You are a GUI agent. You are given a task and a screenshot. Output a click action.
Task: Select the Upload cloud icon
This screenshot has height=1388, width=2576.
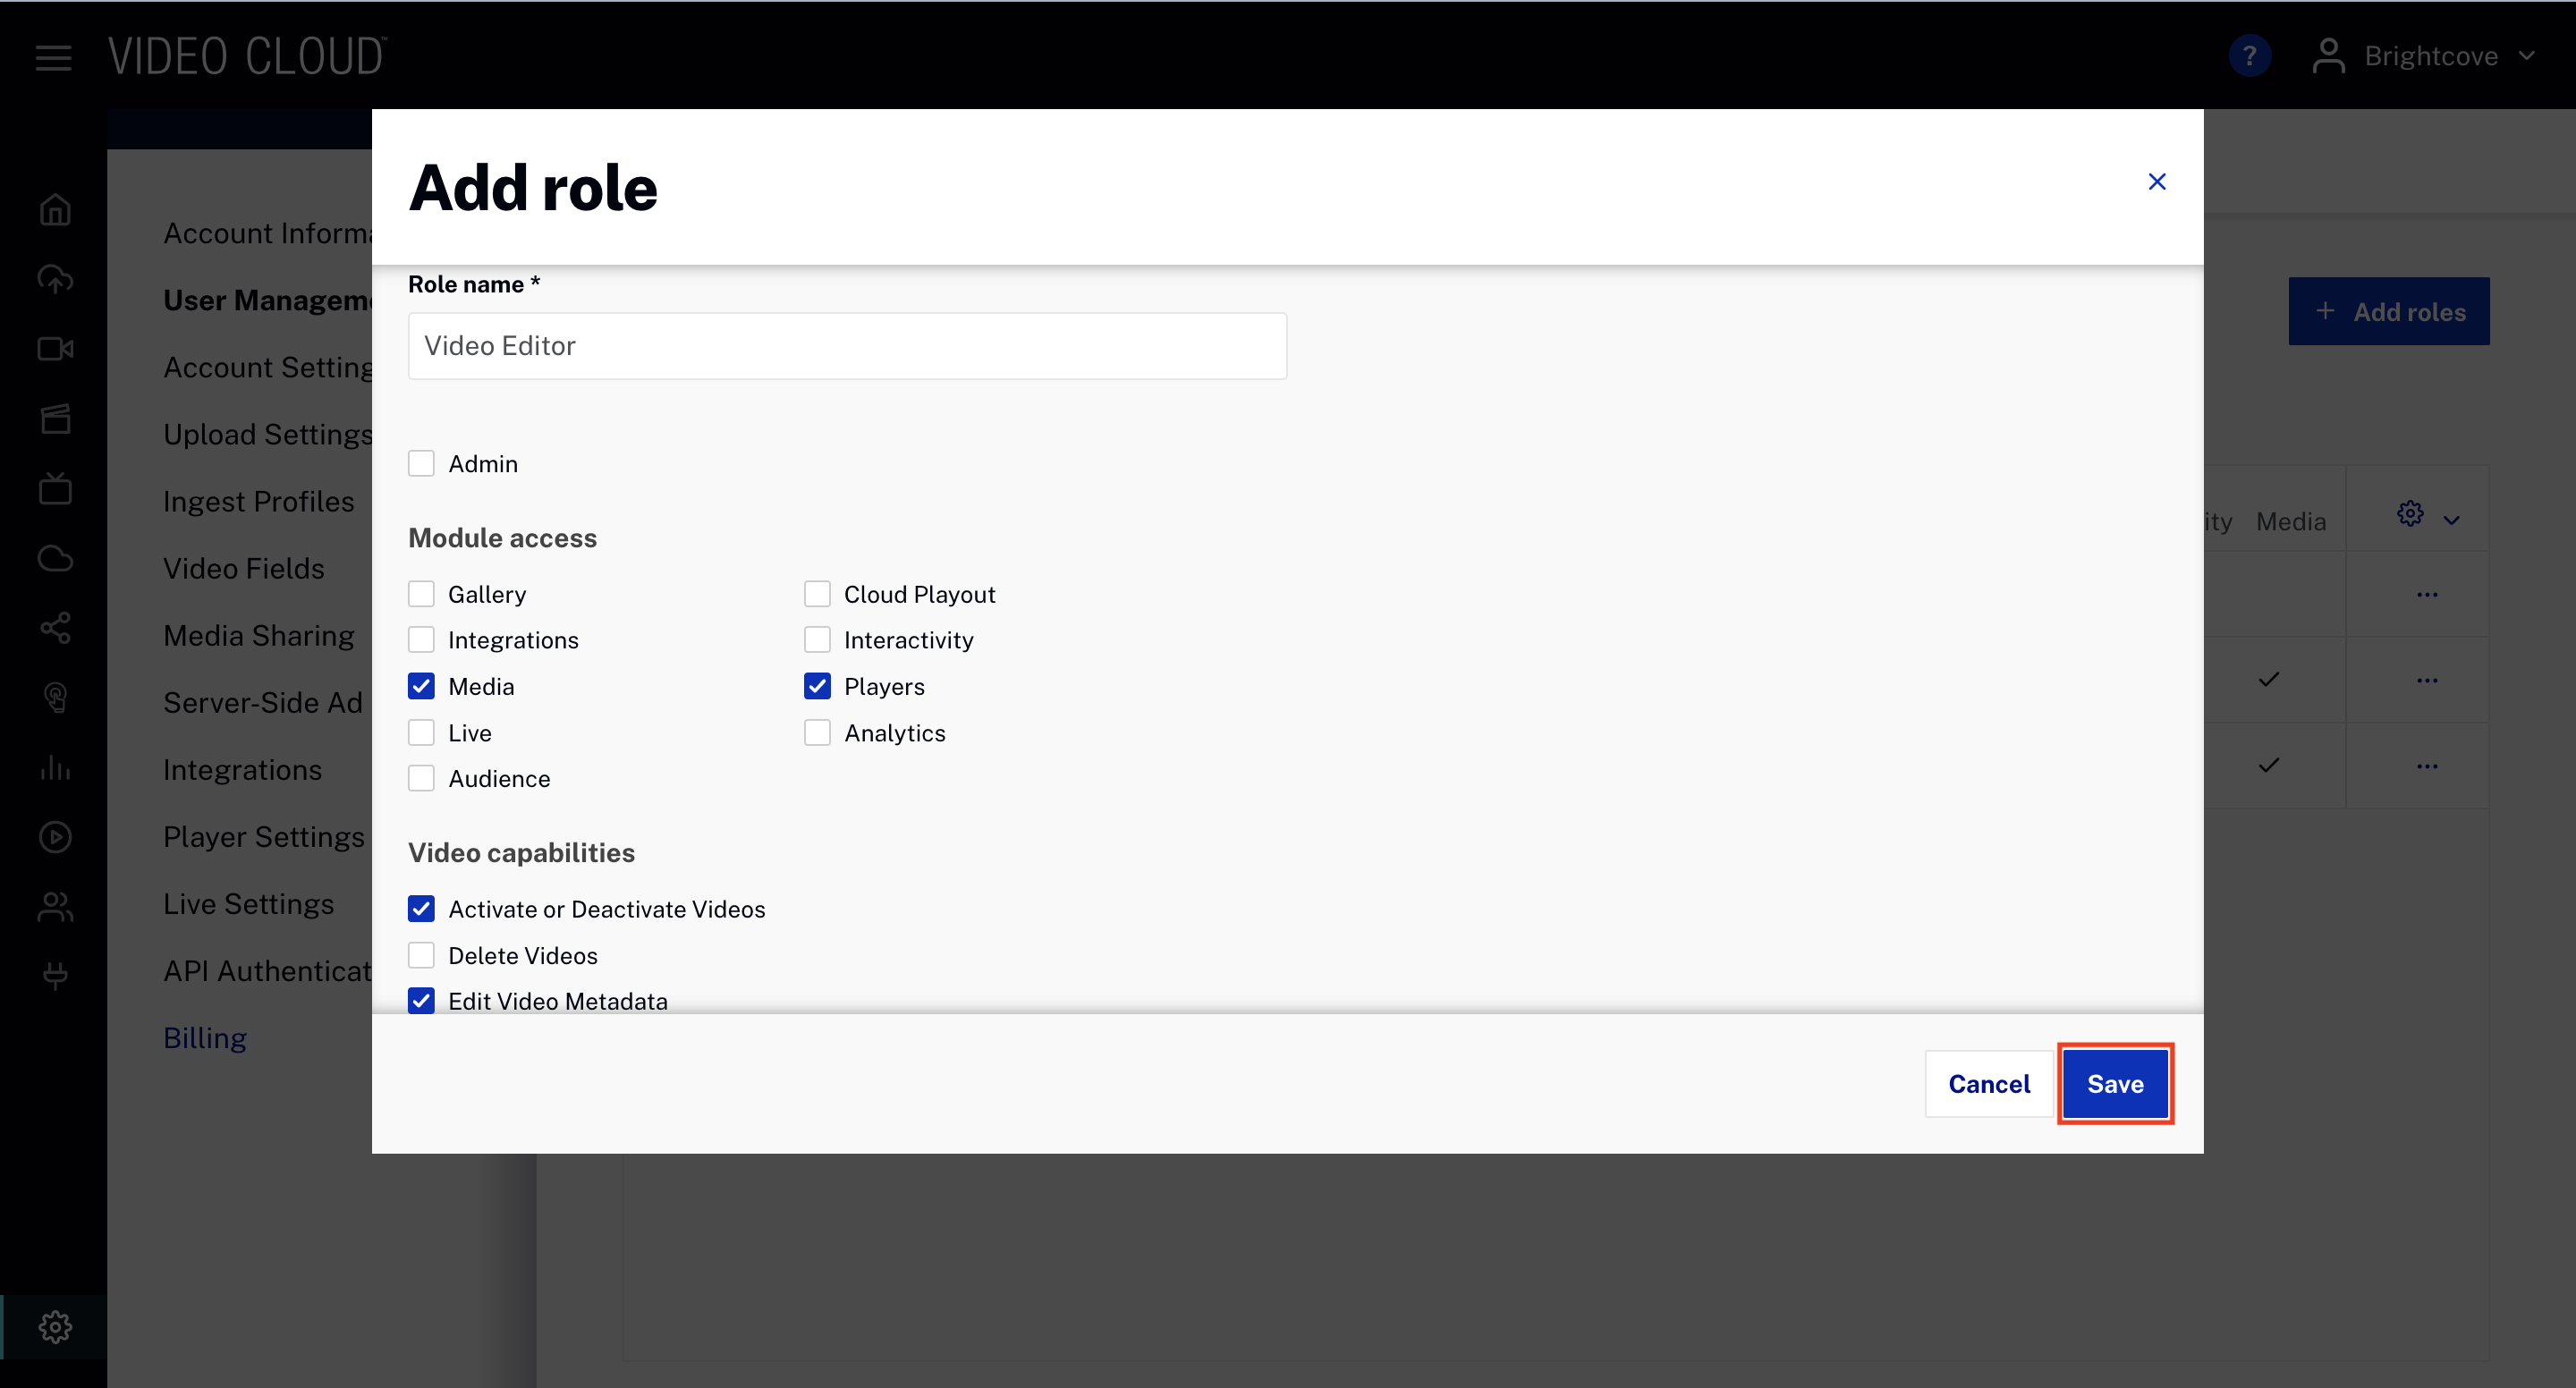55,280
